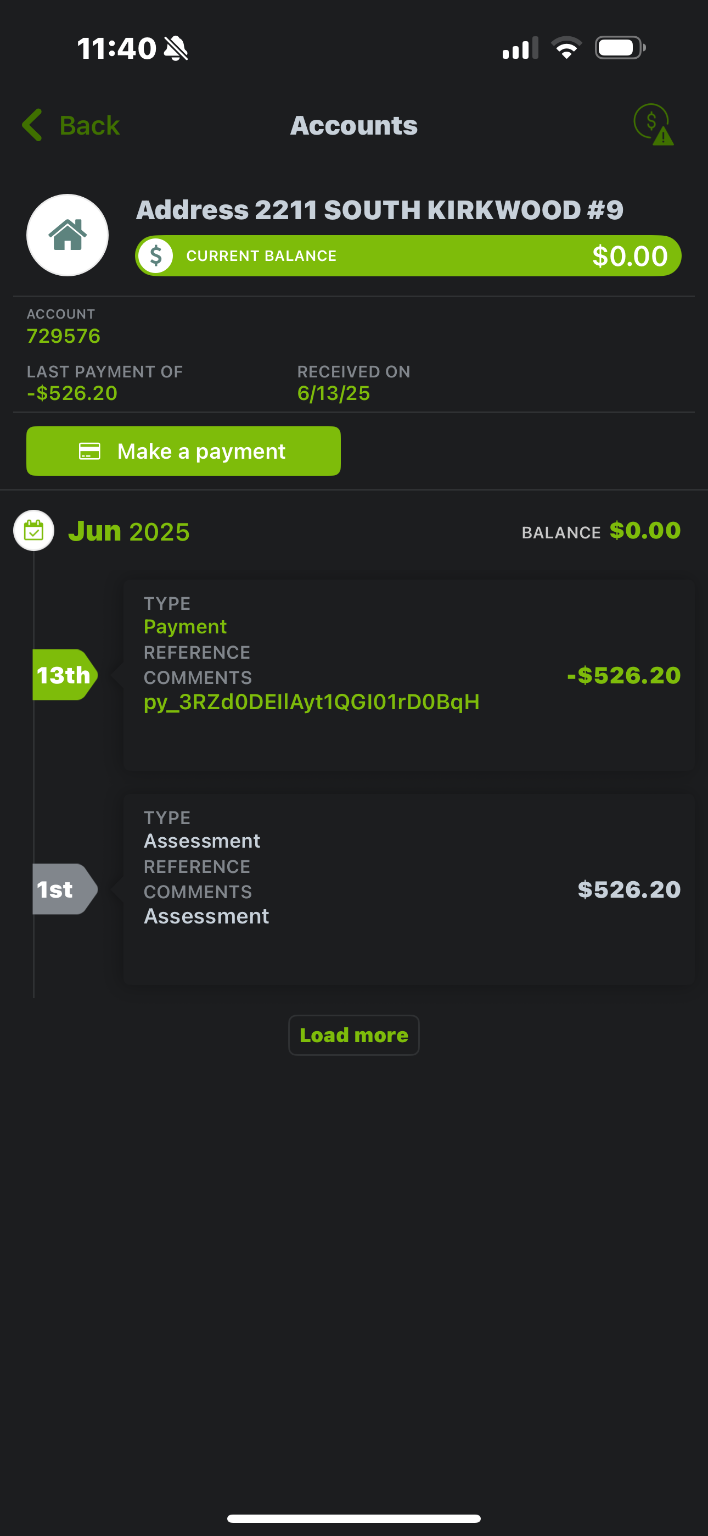This screenshot has width=708, height=1536.
Task: Tap the credit card icon on payment button
Action: click(90, 452)
